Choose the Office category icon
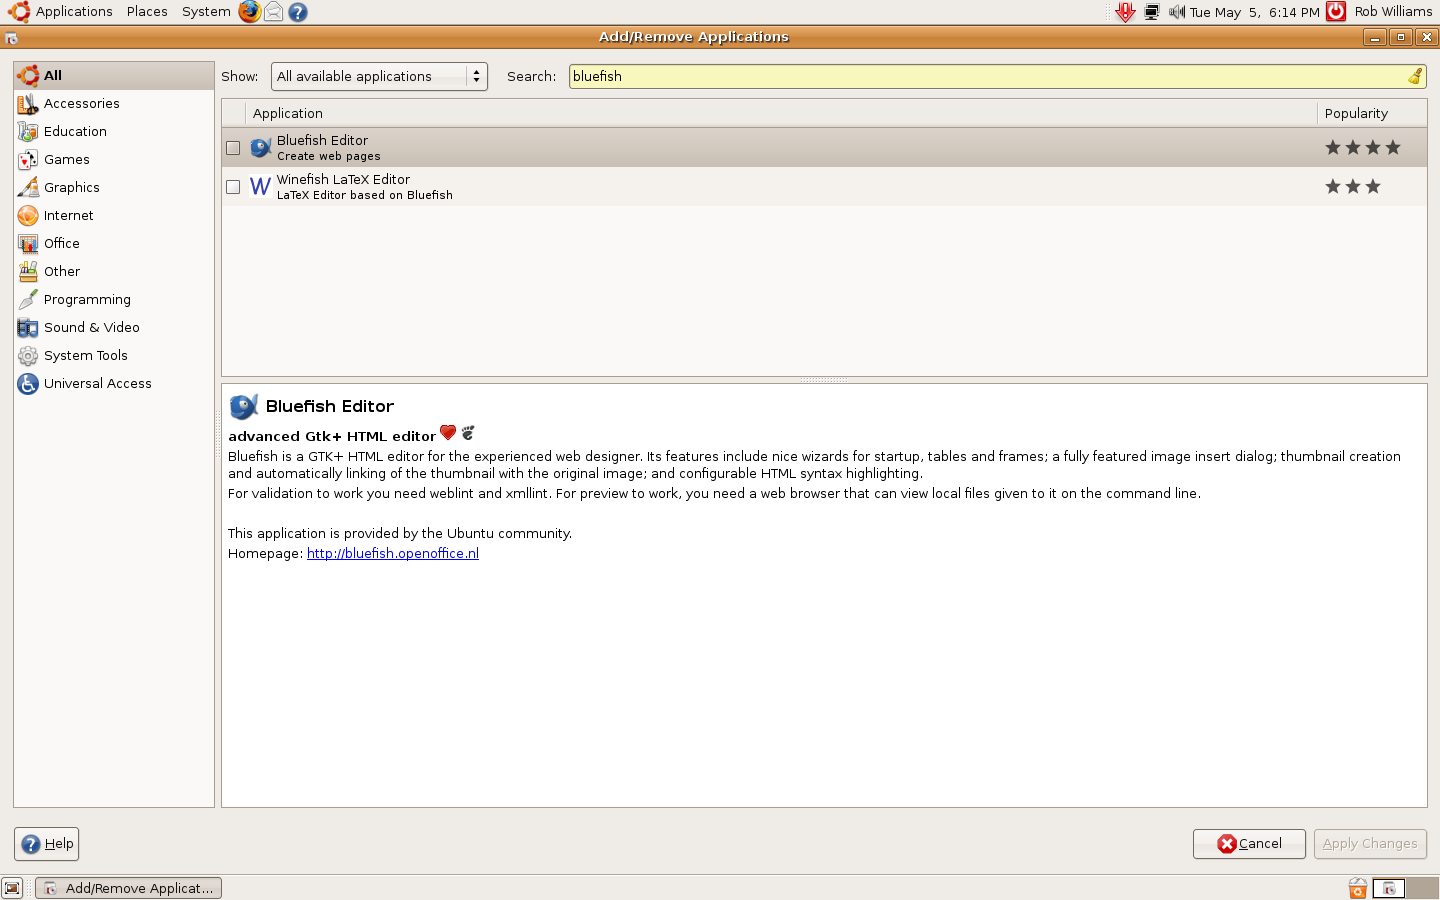This screenshot has width=1440, height=900. (x=28, y=244)
